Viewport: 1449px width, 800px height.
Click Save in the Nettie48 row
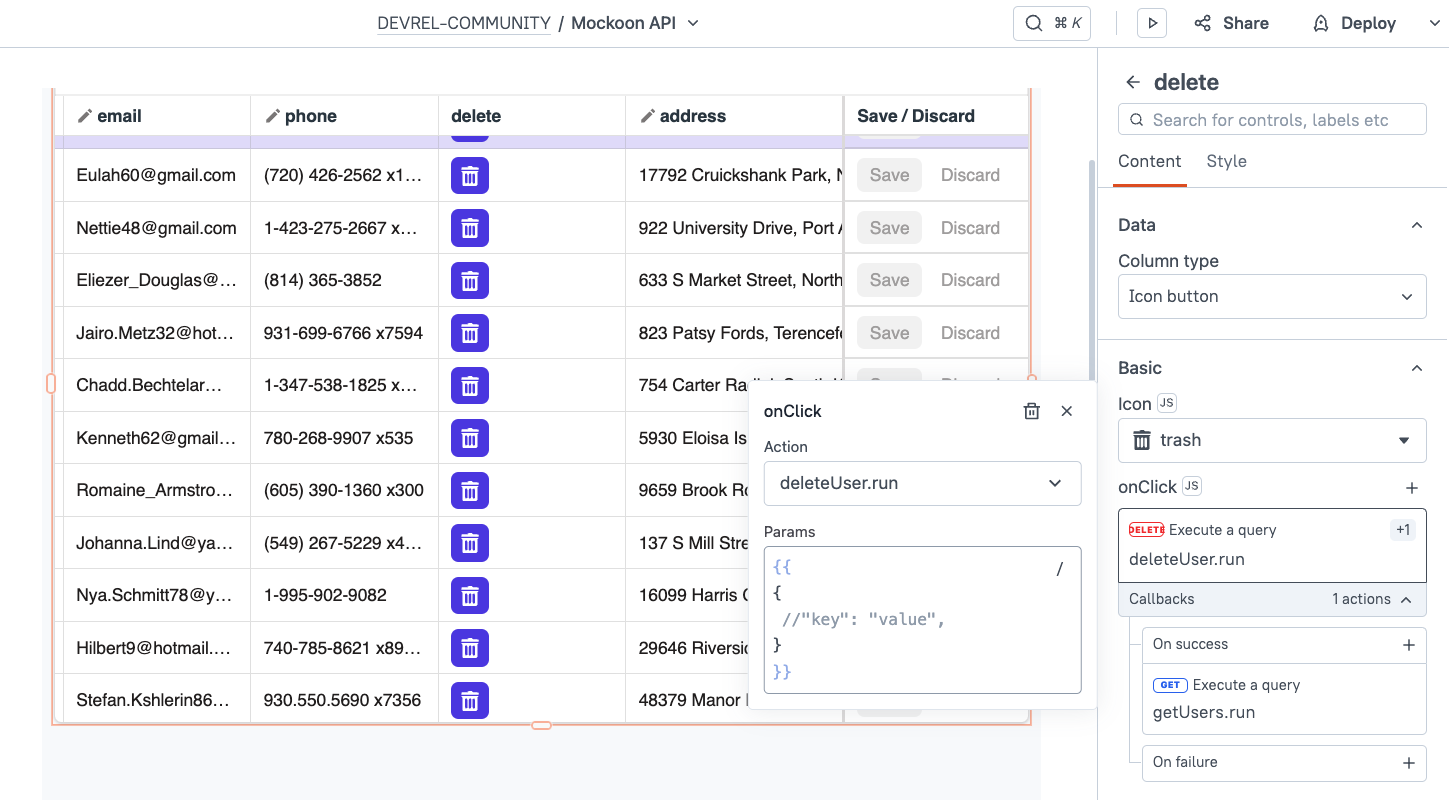point(889,228)
